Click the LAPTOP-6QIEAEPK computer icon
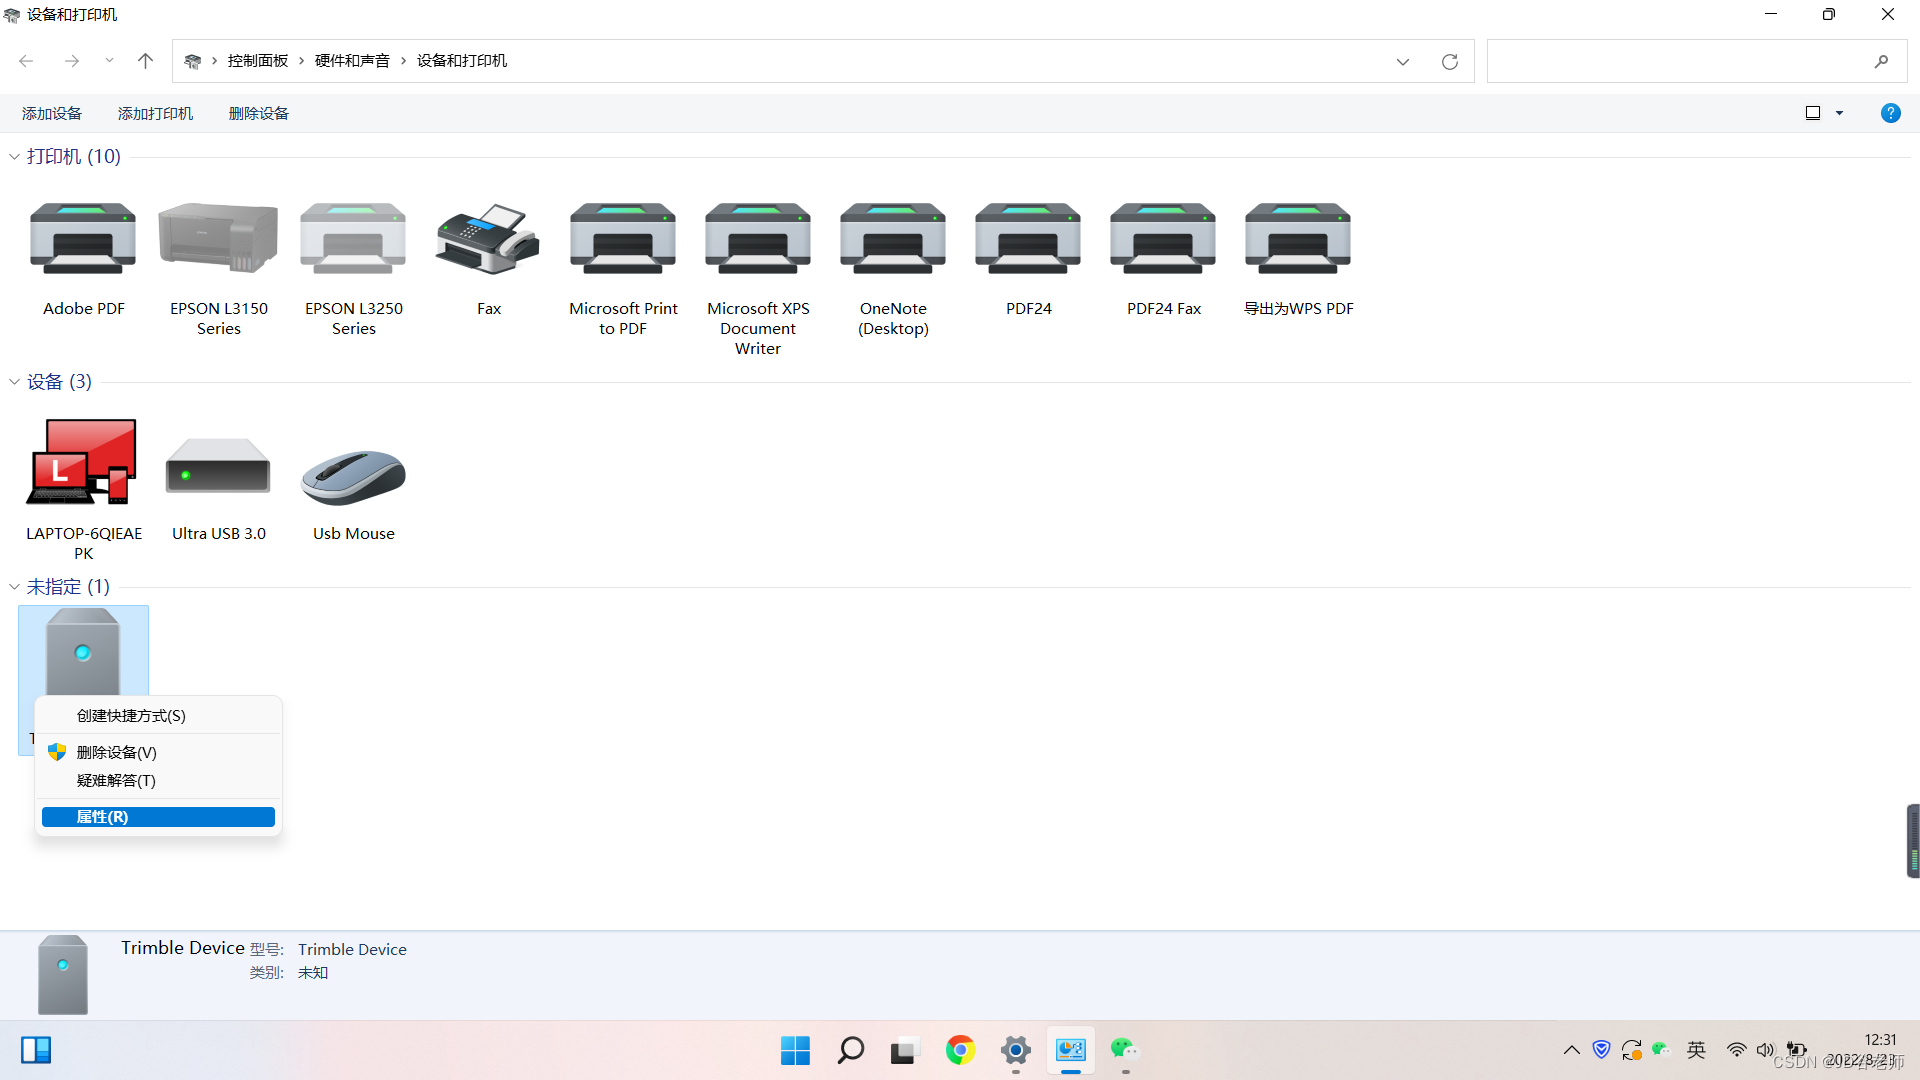This screenshot has width=1920, height=1080. (x=83, y=463)
